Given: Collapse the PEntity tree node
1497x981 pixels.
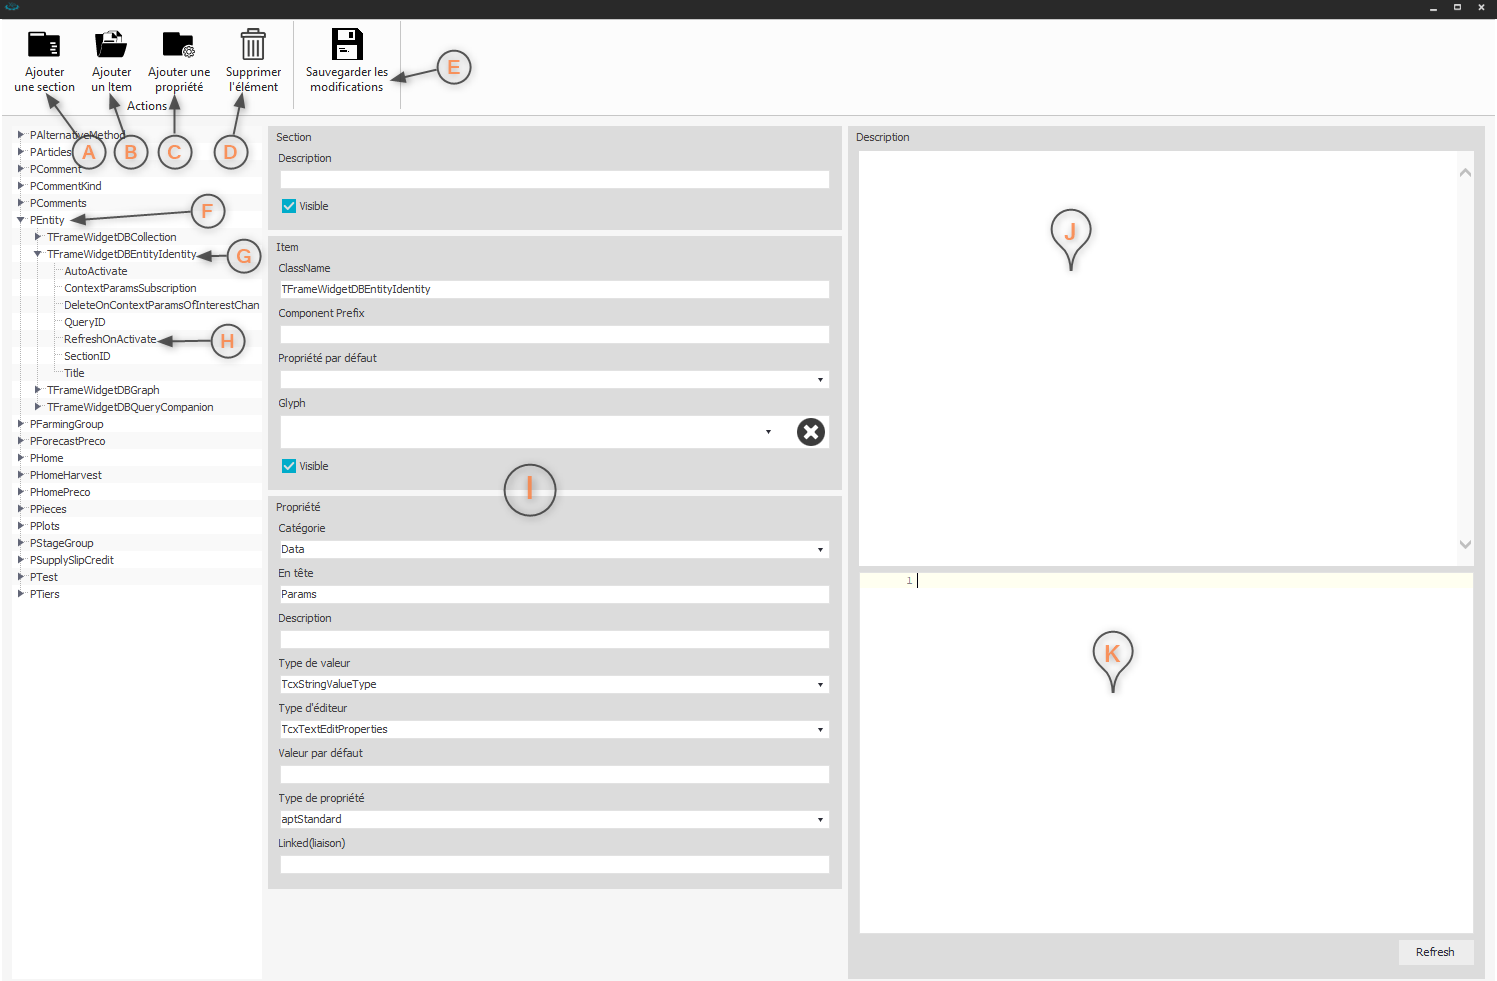Looking at the screenshot, I should click(21, 220).
